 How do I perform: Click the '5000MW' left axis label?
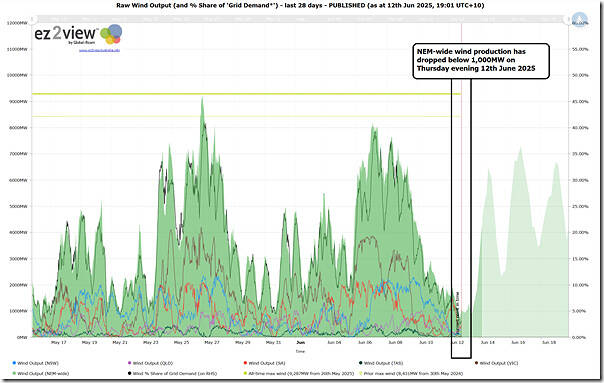[18, 206]
